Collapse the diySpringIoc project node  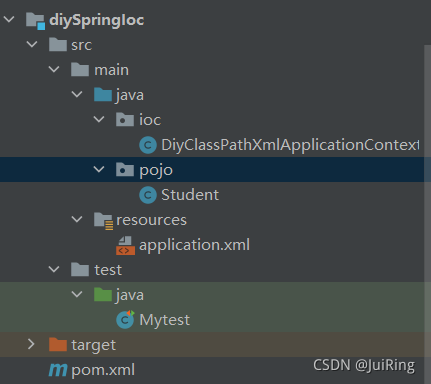click(x=9, y=19)
